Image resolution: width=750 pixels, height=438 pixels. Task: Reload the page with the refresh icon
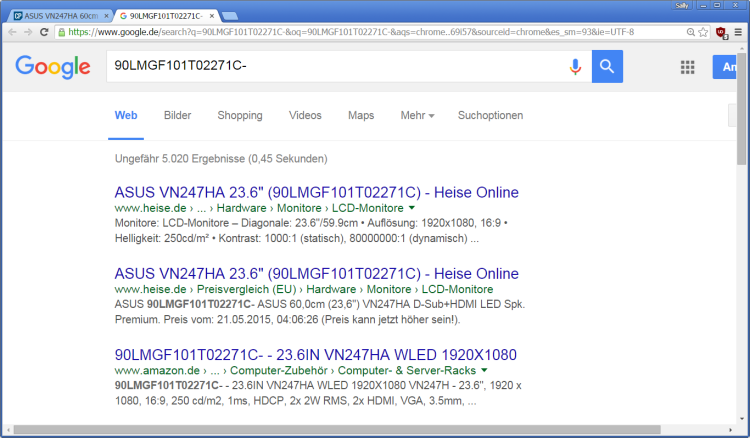(x=46, y=32)
